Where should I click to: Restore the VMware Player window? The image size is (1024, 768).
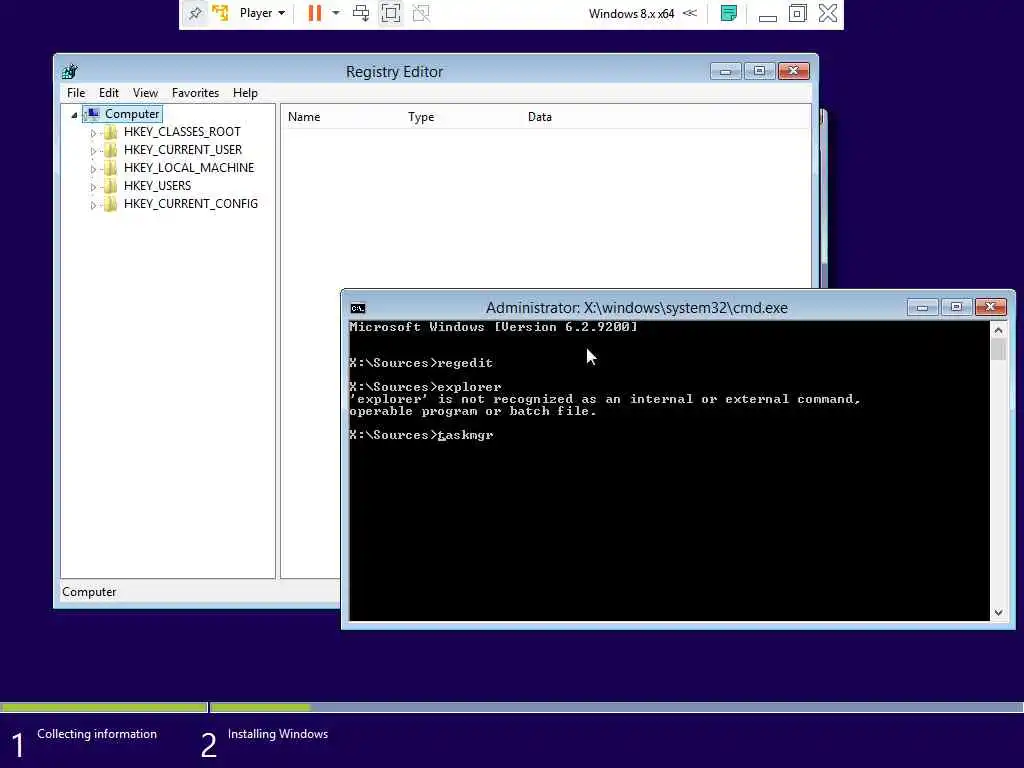tap(797, 13)
